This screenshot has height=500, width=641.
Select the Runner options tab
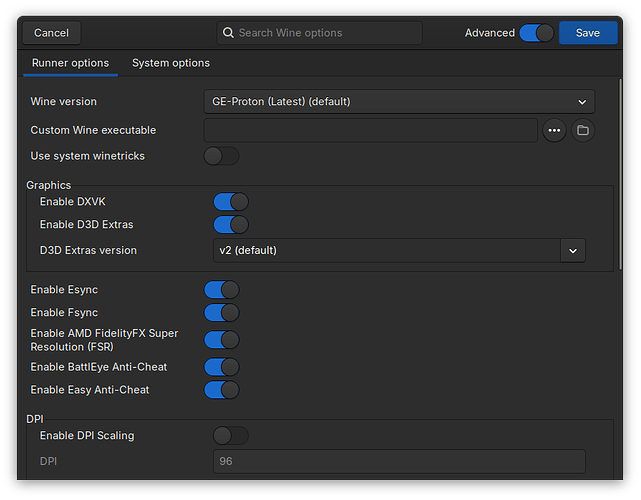(x=70, y=63)
